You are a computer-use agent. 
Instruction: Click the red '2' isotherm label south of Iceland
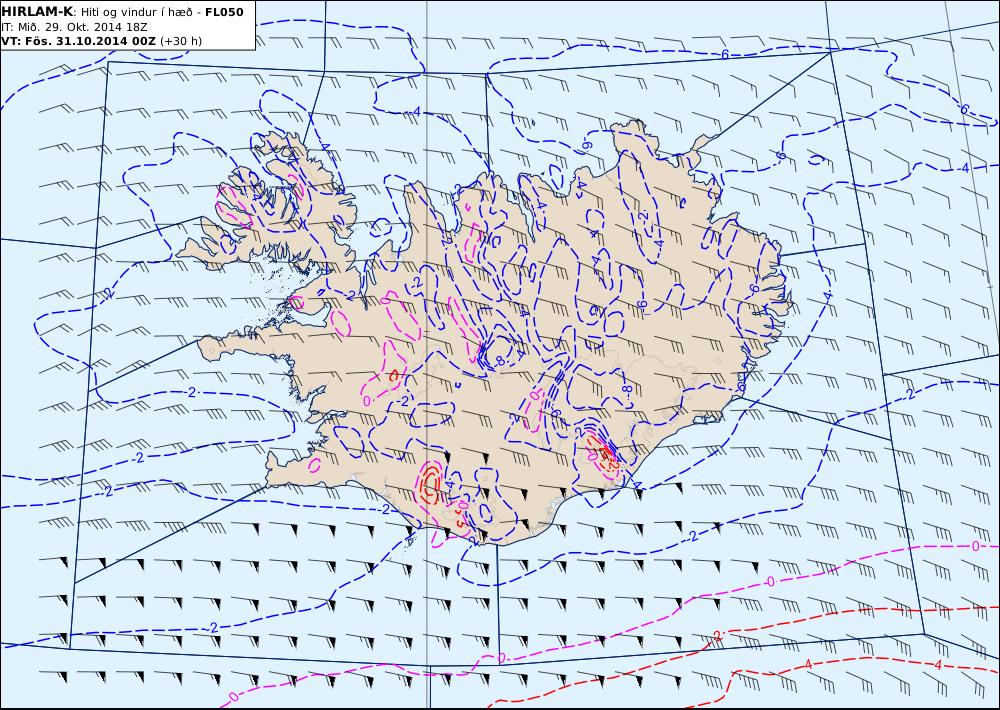pyautogui.click(x=717, y=636)
